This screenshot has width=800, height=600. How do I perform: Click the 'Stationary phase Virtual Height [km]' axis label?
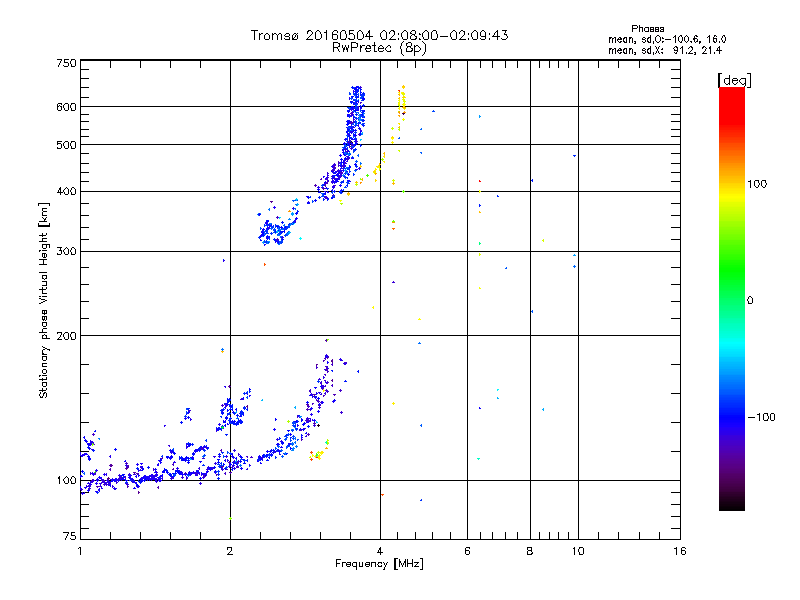pyautogui.click(x=43, y=301)
